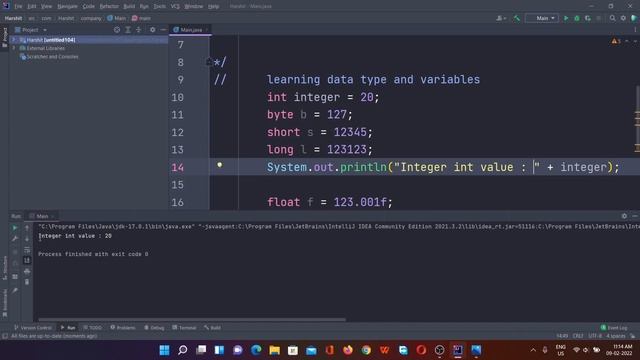Image resolution: width=640 pixels, height=360 pixels.
Task: Click the Project side tab on left edge
Action: pos(4,37)
